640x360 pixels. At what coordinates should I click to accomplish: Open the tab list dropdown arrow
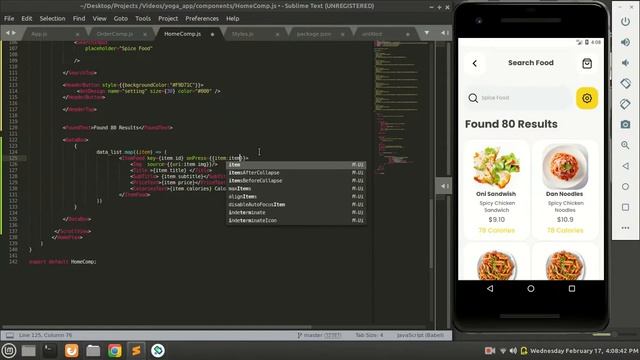click(x=427, y=33)
